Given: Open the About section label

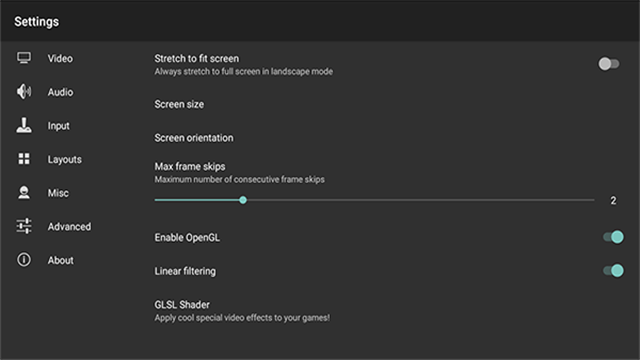Looking at the screenshot, I should (60, 260).
